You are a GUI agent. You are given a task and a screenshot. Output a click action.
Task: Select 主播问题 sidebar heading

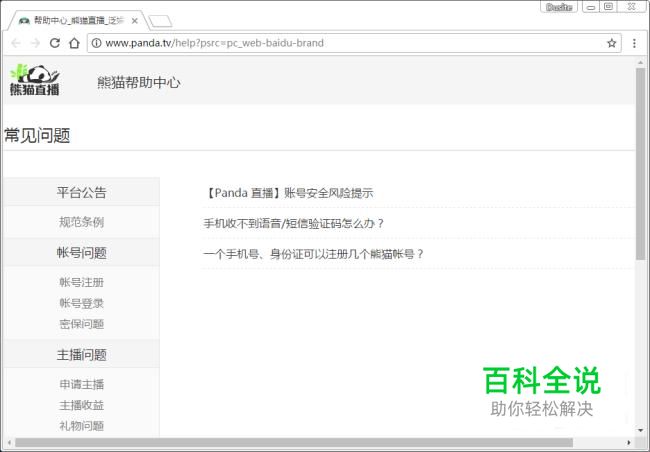[82, 355]
